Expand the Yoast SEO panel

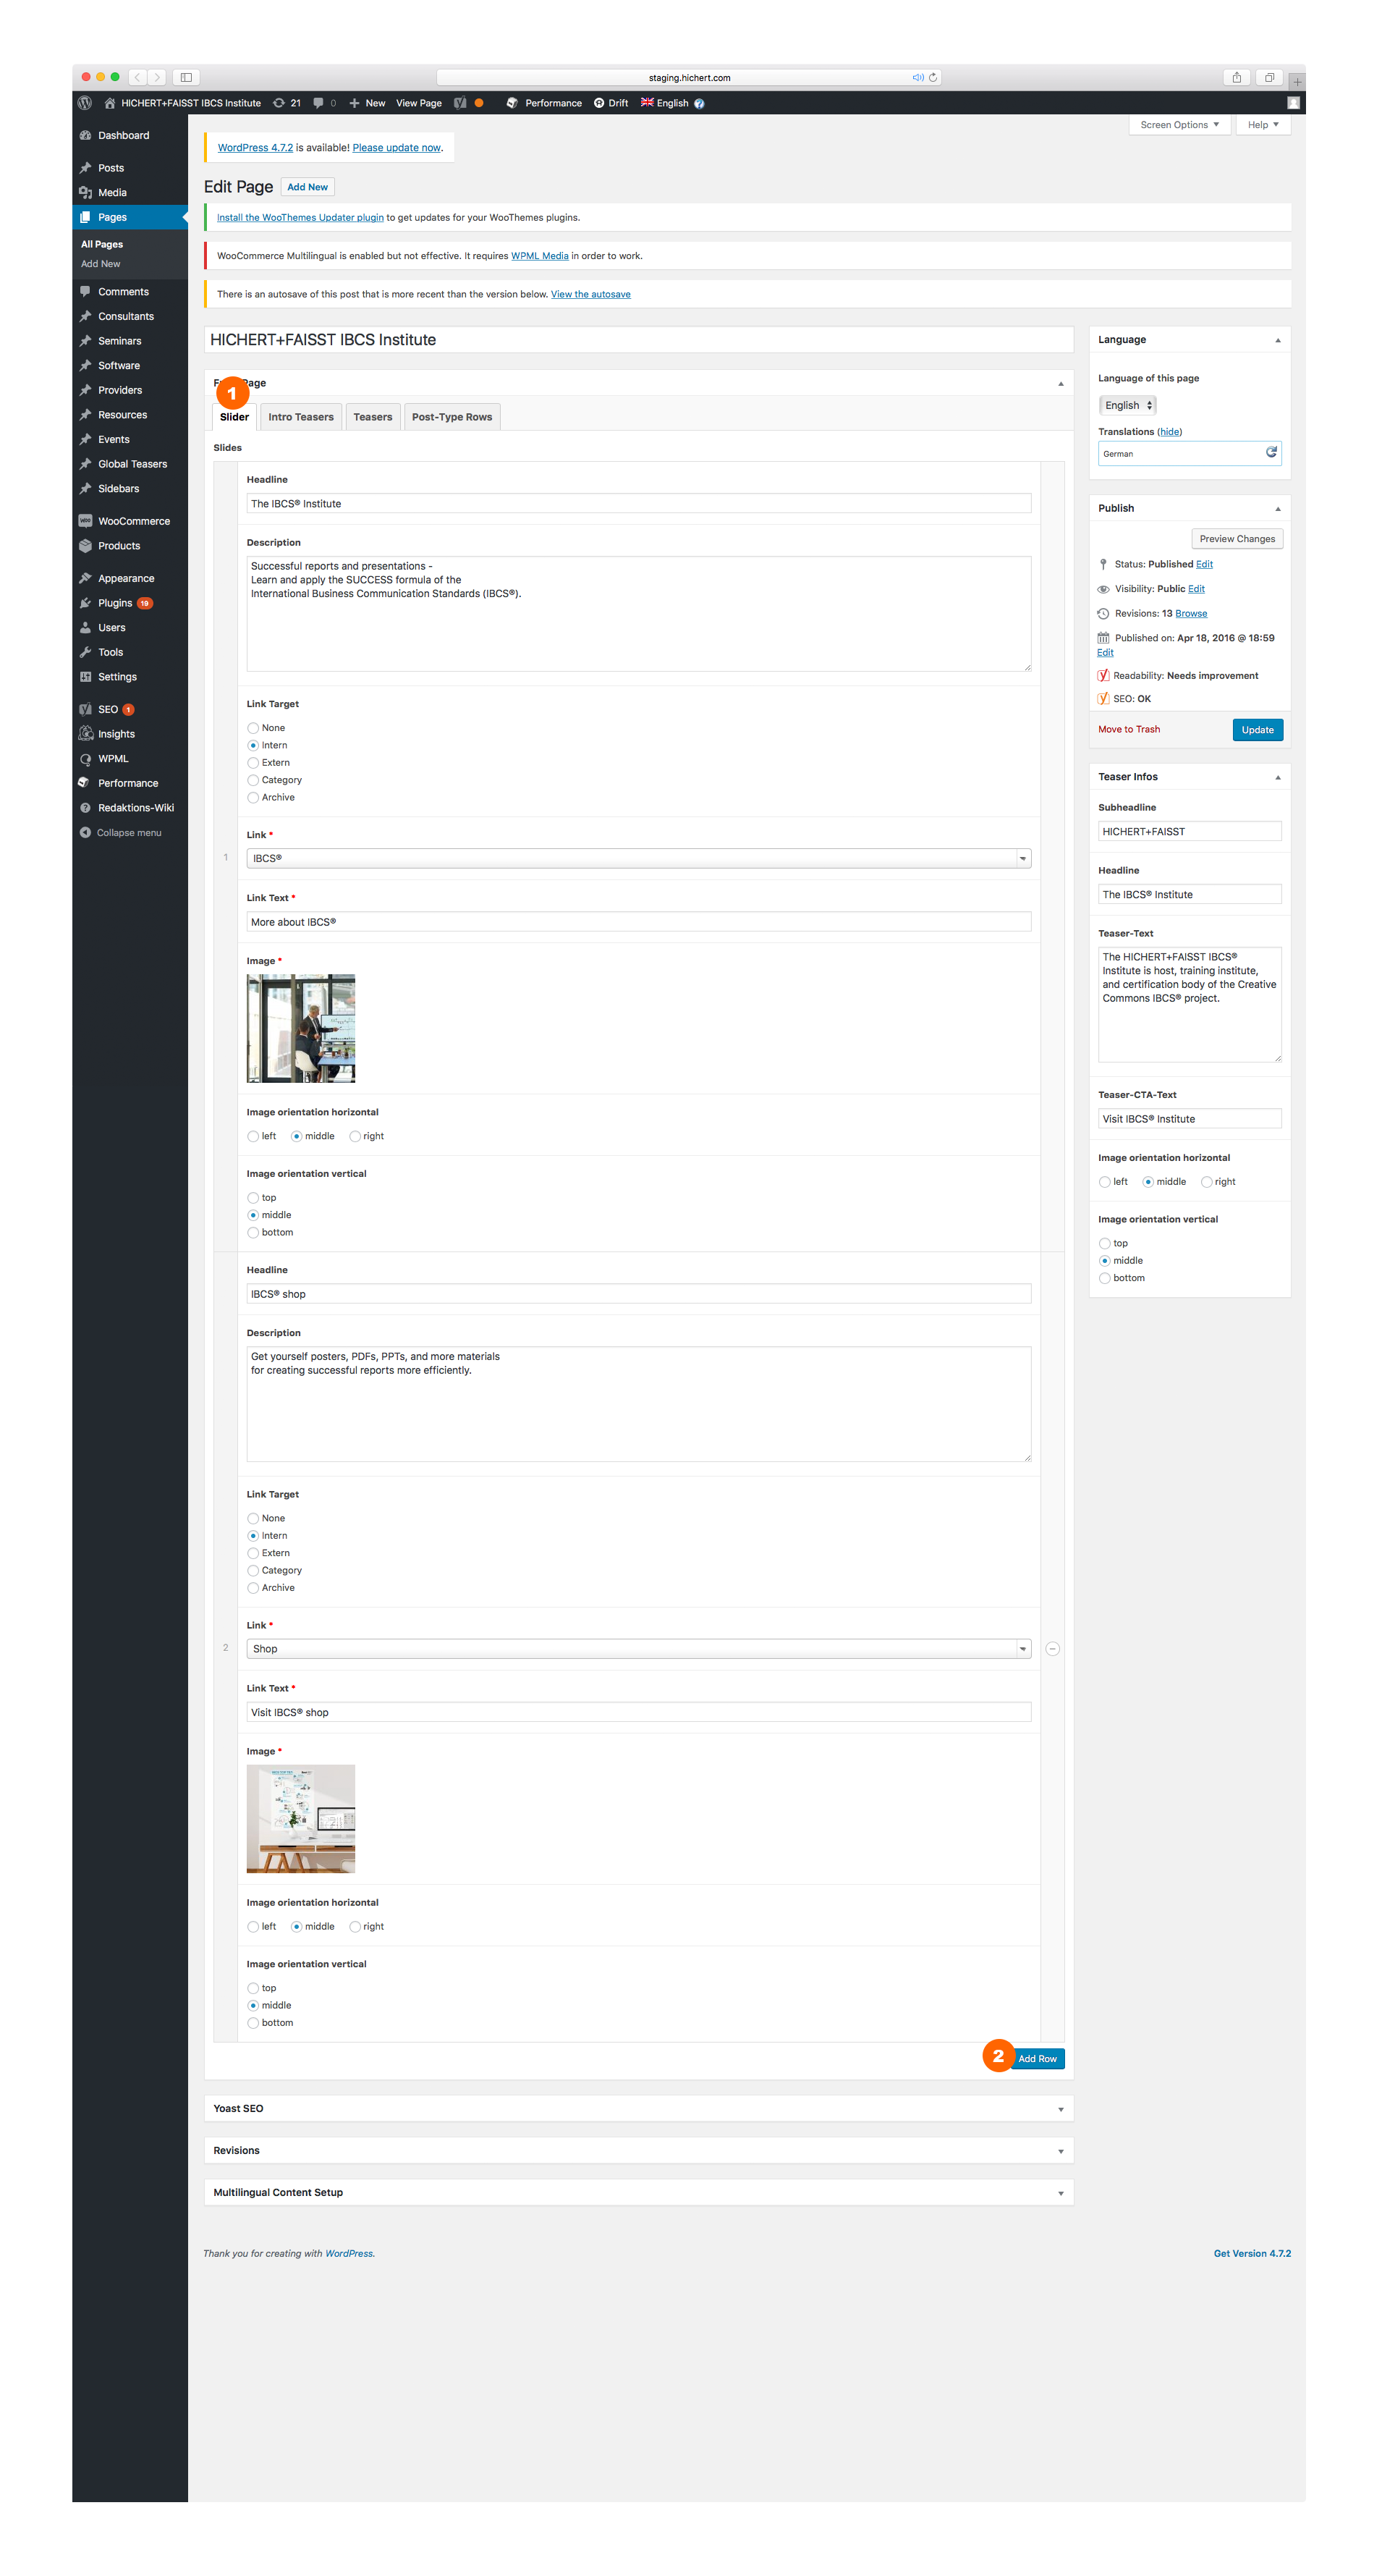tap(638, 2108)
